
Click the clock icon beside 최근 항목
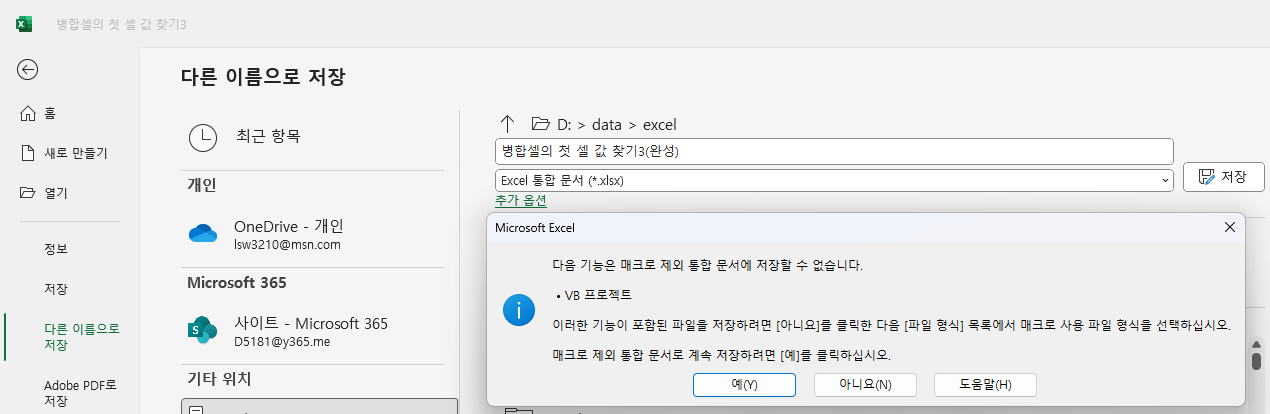coord(203,137)
